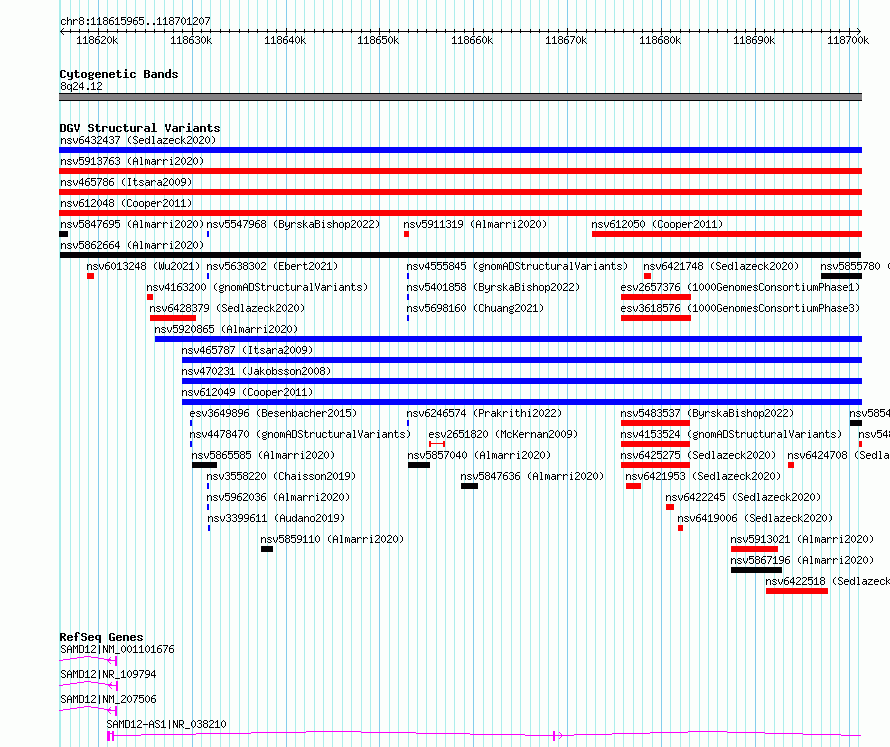The height and width of the screenshot is (747, 890).
Task: Click the nsv5698160 (Chuang2021) label
Action: pyautogui.click(x=475, y=308)
